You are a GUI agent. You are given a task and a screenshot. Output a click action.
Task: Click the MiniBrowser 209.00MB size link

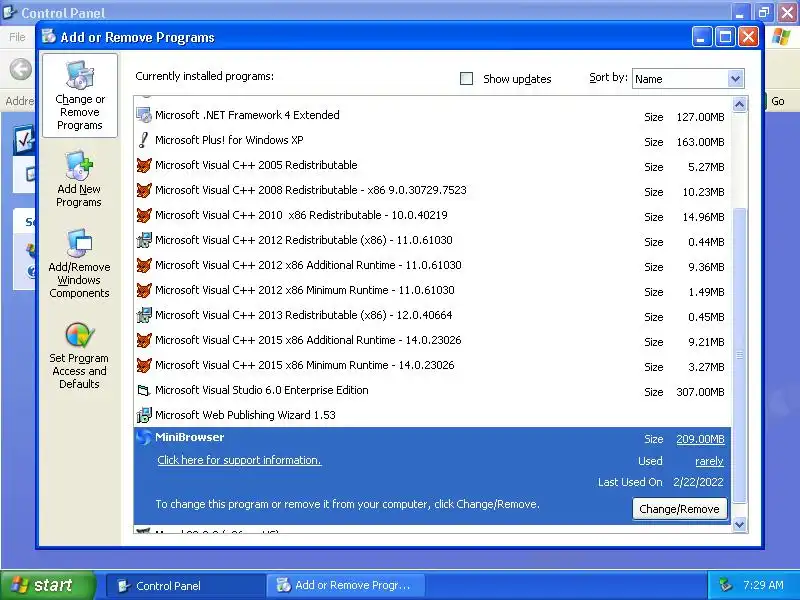pos(700,439)
